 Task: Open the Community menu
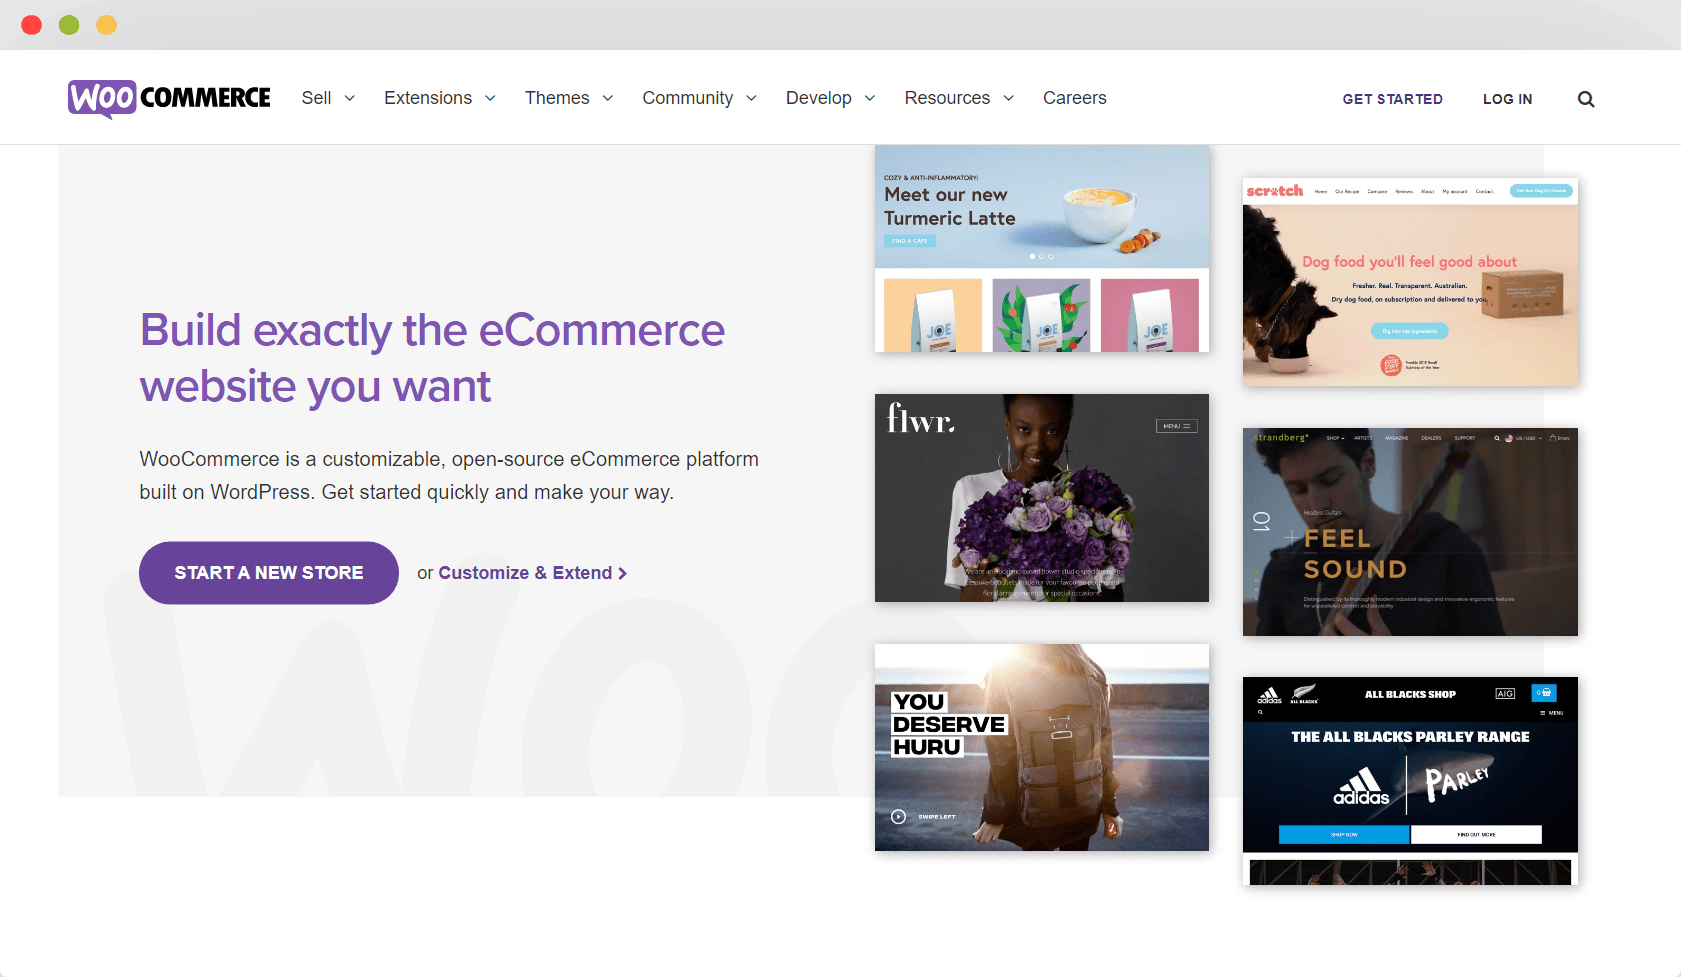tap(688, 98)
